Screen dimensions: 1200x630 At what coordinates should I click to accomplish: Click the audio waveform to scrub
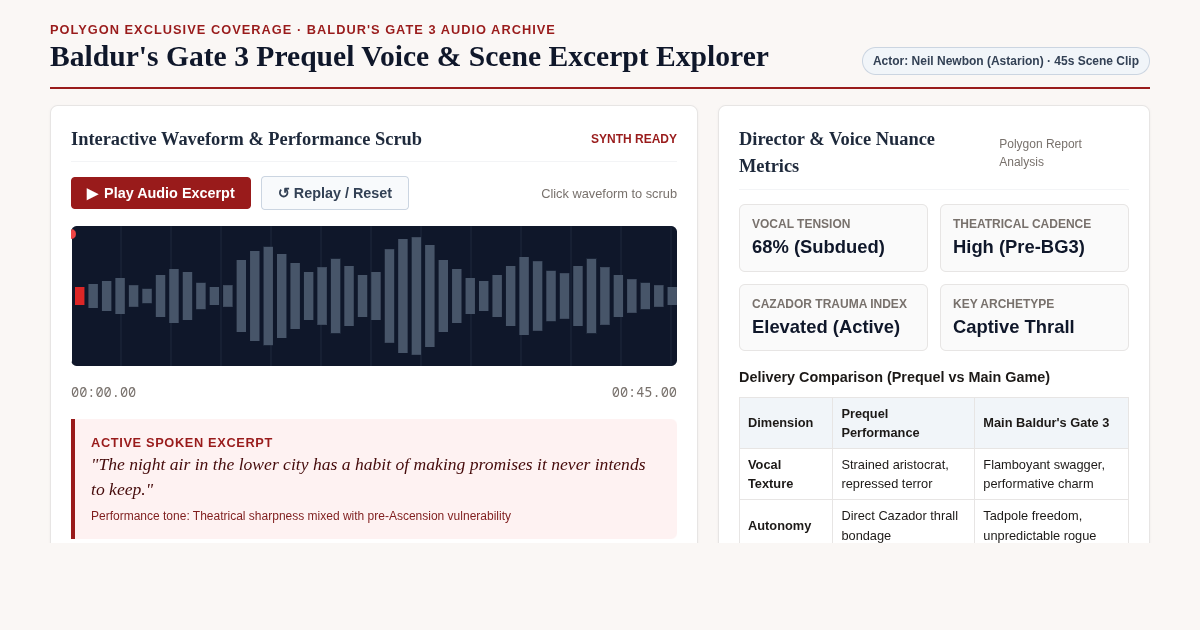[374, 296]
